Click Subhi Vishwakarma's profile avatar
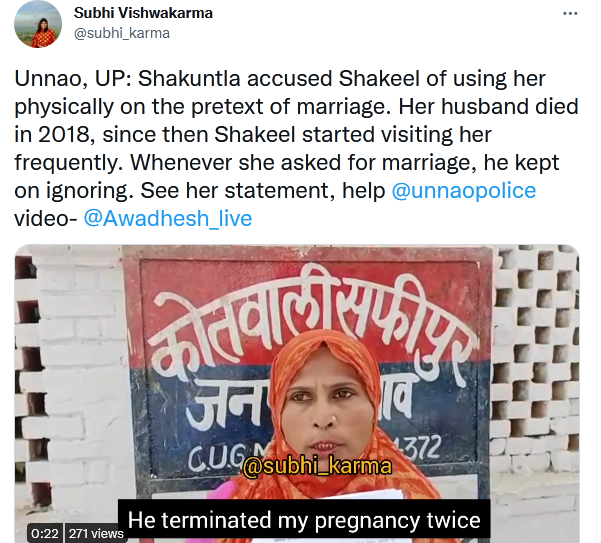The height and width of the screenshot is (543, 601). pos(38,24)
